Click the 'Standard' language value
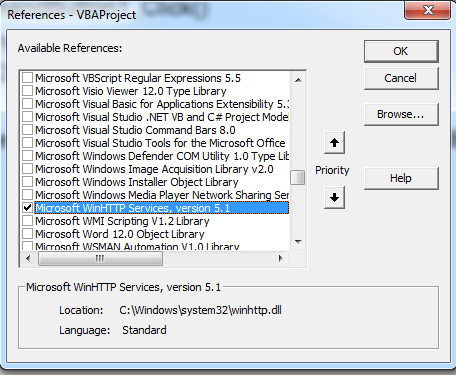 pyautogui.click(x=144, y=330)
